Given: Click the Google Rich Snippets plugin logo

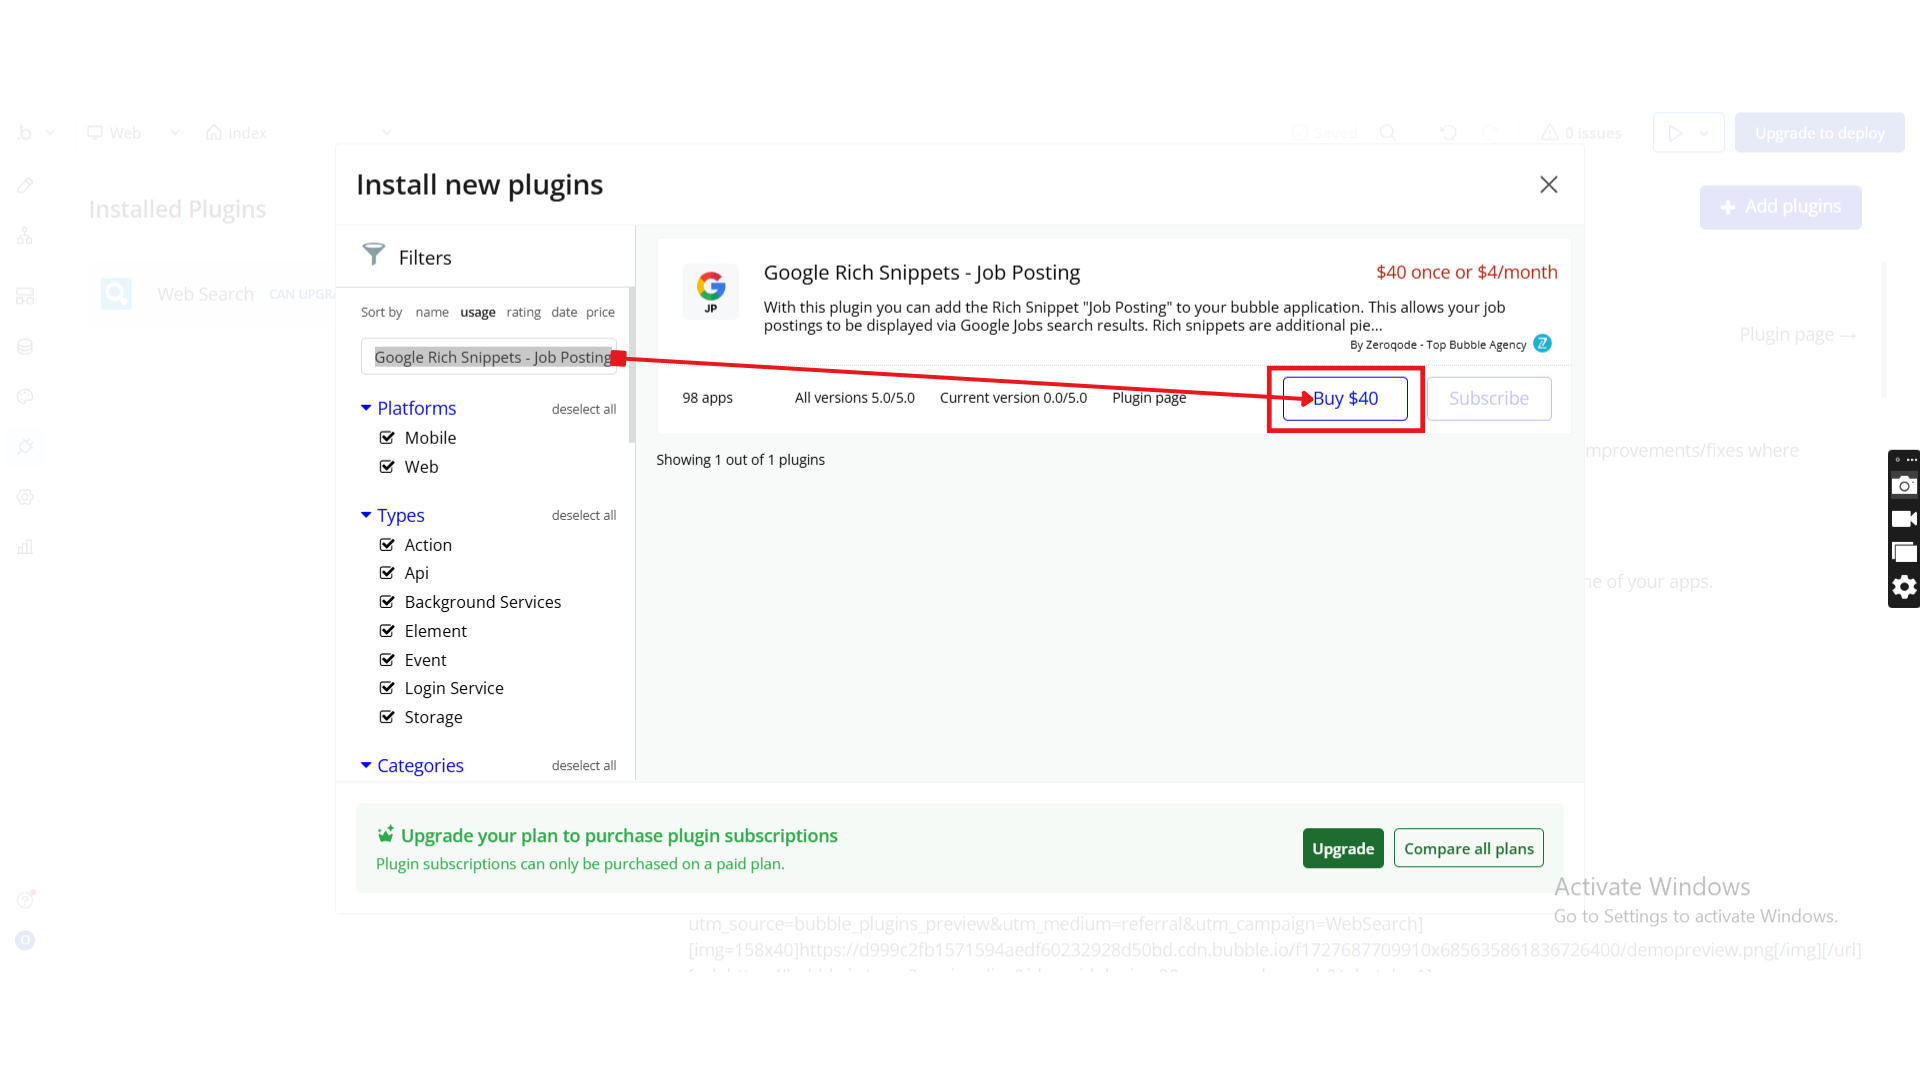Looking at the screenshot, I should 710,291.
